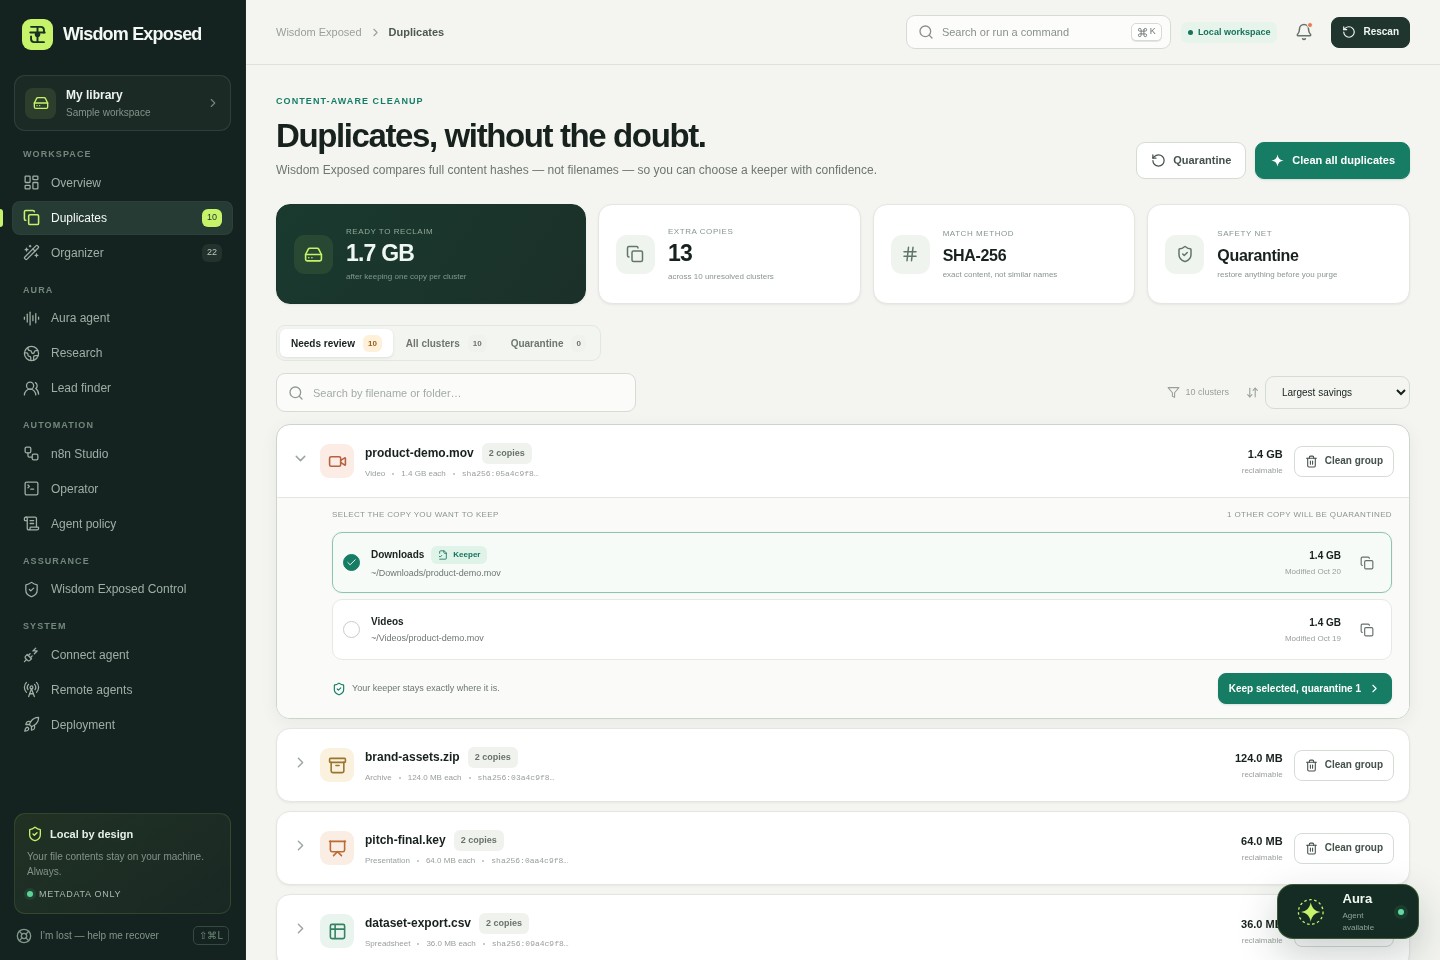Click Keep selected, quarantine 1
The height and width of the screenshot is (960, 1440).
[x=1305, y=689]
